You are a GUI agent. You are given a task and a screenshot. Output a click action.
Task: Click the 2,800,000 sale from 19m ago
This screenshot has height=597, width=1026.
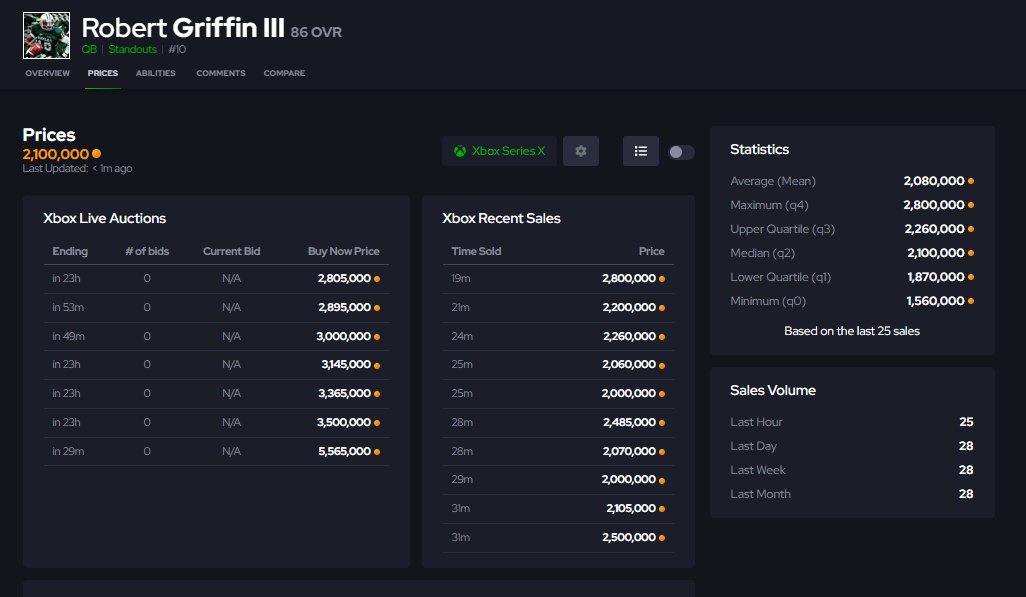coord(558,278)
